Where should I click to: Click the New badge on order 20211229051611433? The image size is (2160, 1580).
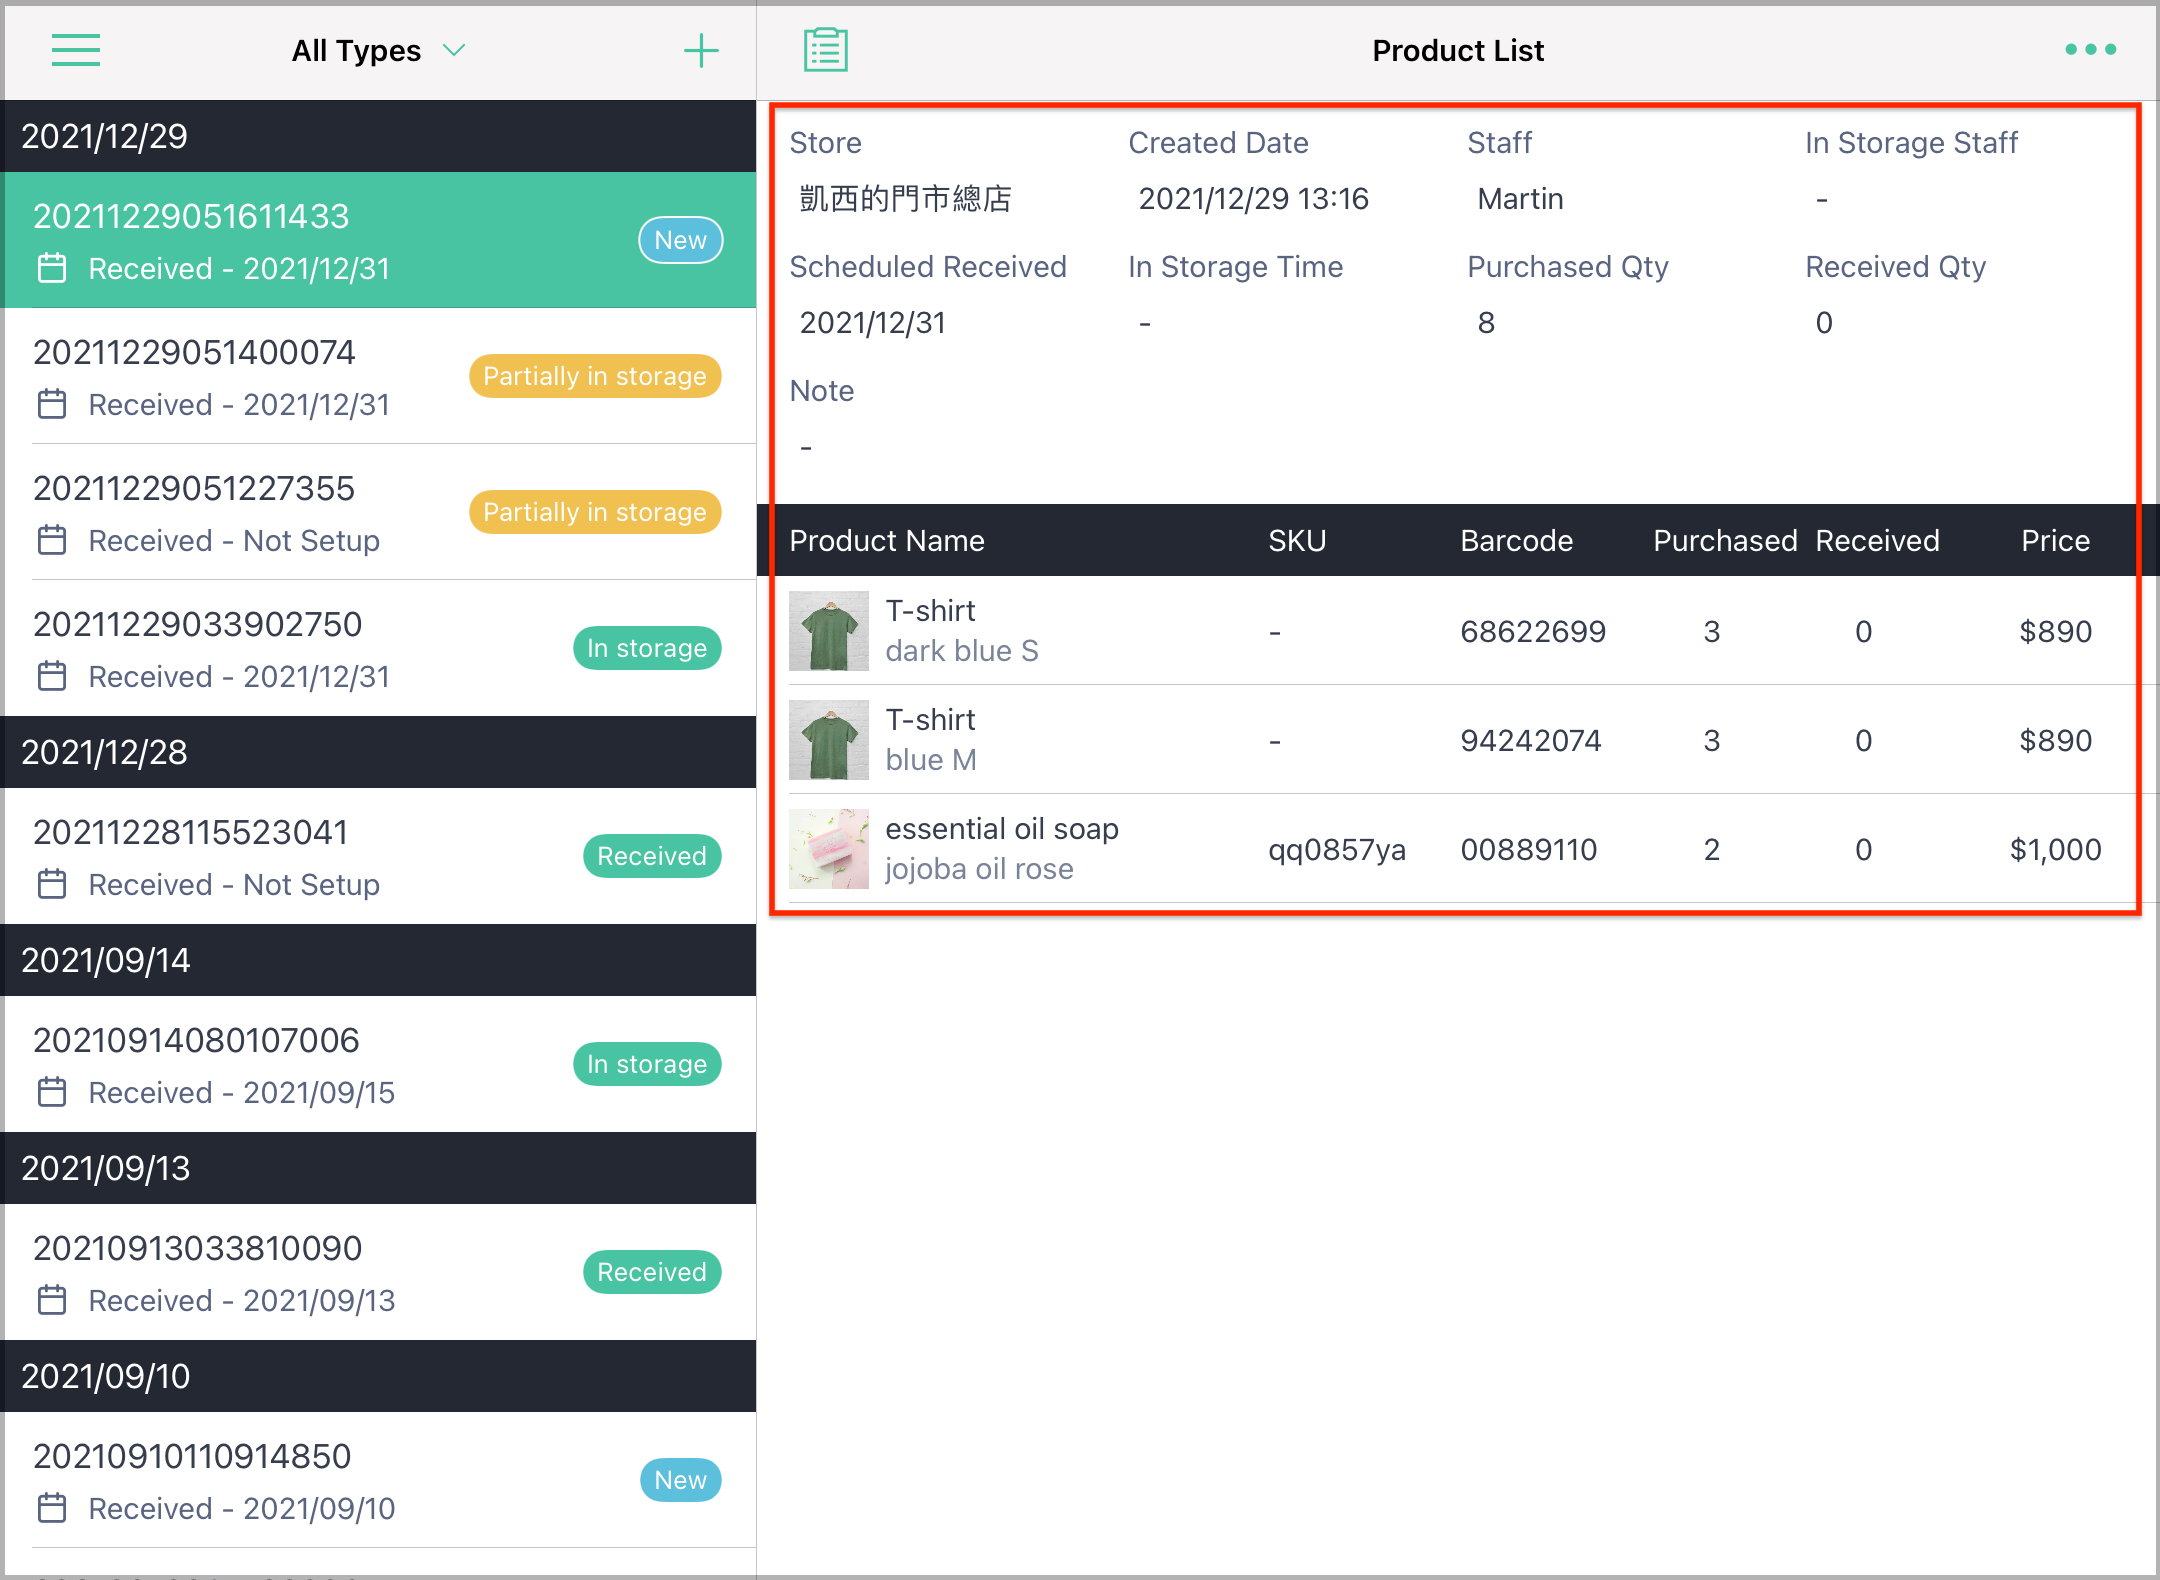point(681,240)
